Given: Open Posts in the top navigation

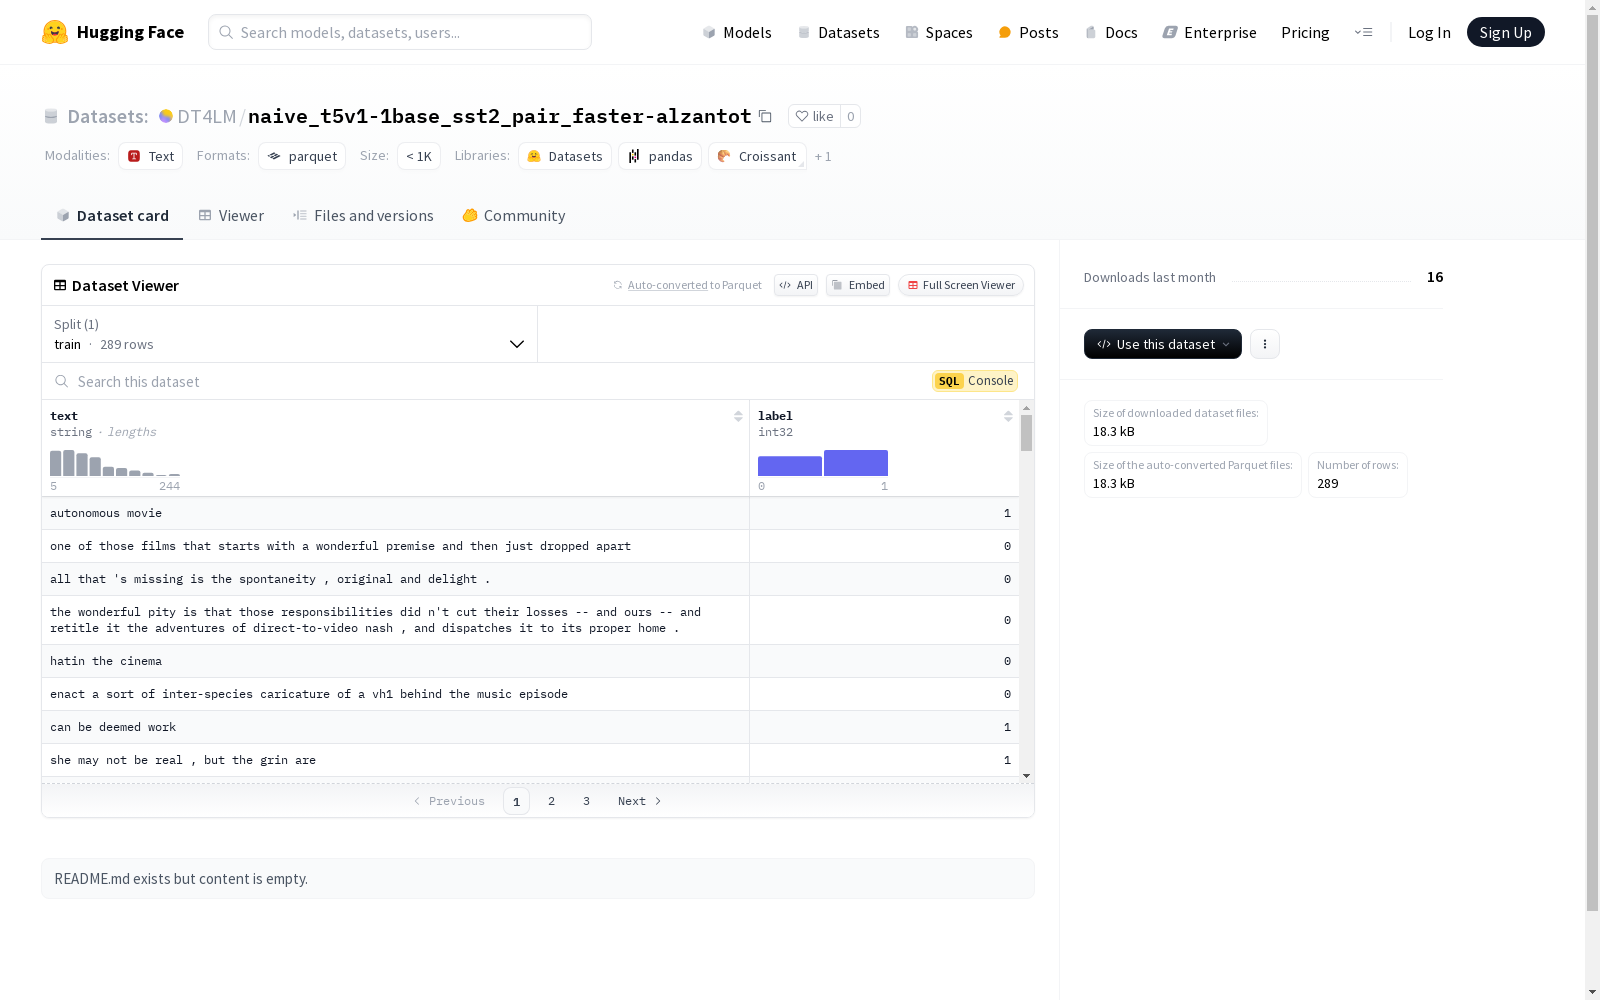Looking at the screenshot, I should (1028, 32).
